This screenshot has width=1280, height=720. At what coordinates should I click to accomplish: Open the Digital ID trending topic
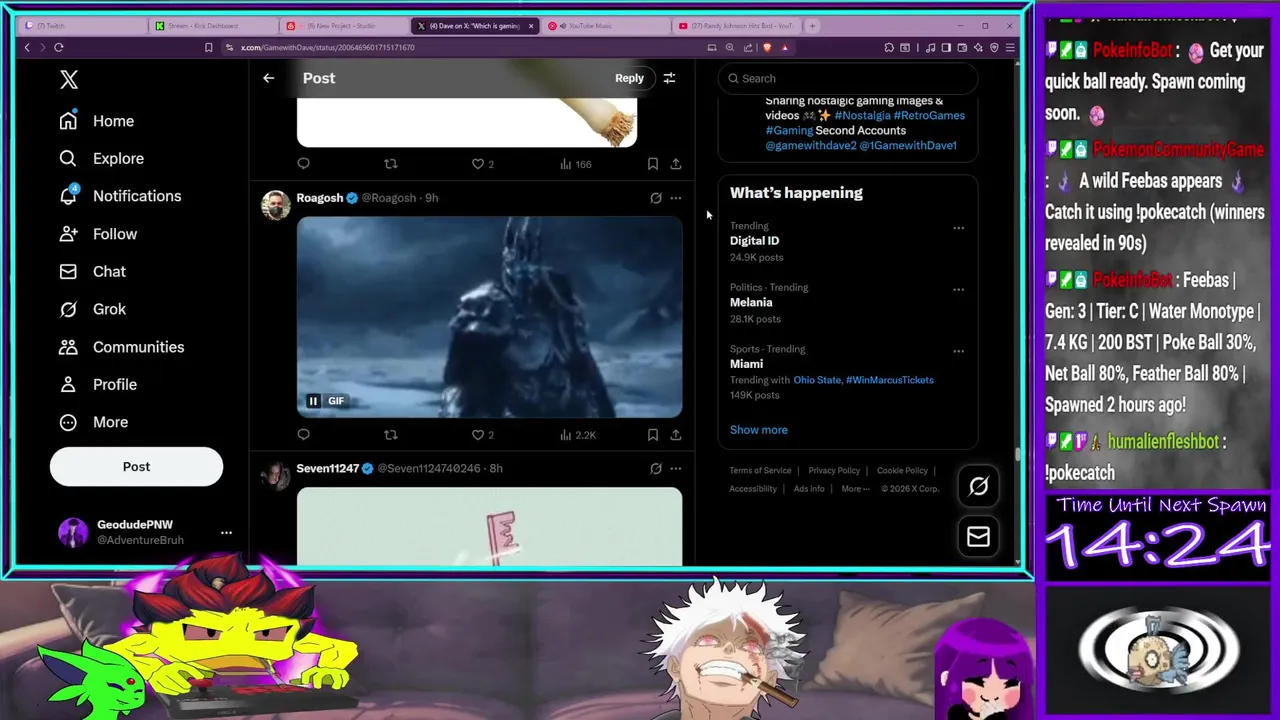pyautogui.click(x=754, y=241)
